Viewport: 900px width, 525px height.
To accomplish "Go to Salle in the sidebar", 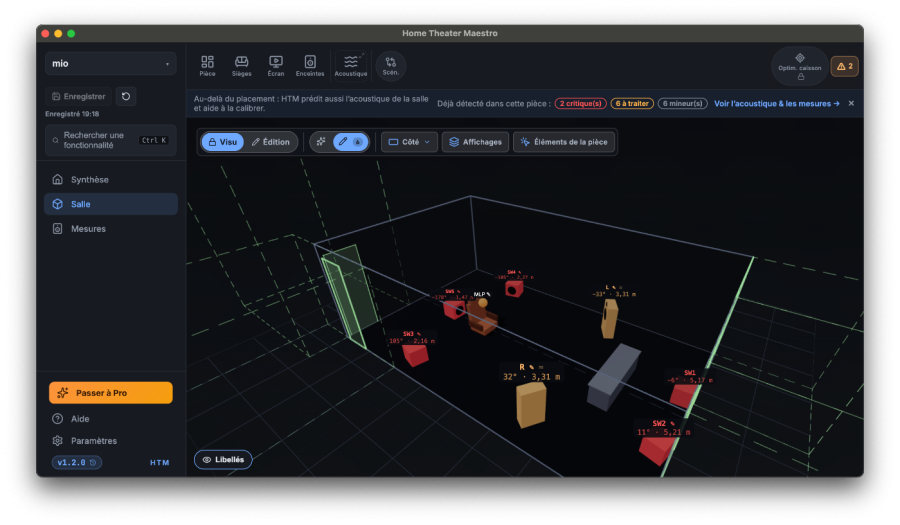I will click(x=111, y=204).
